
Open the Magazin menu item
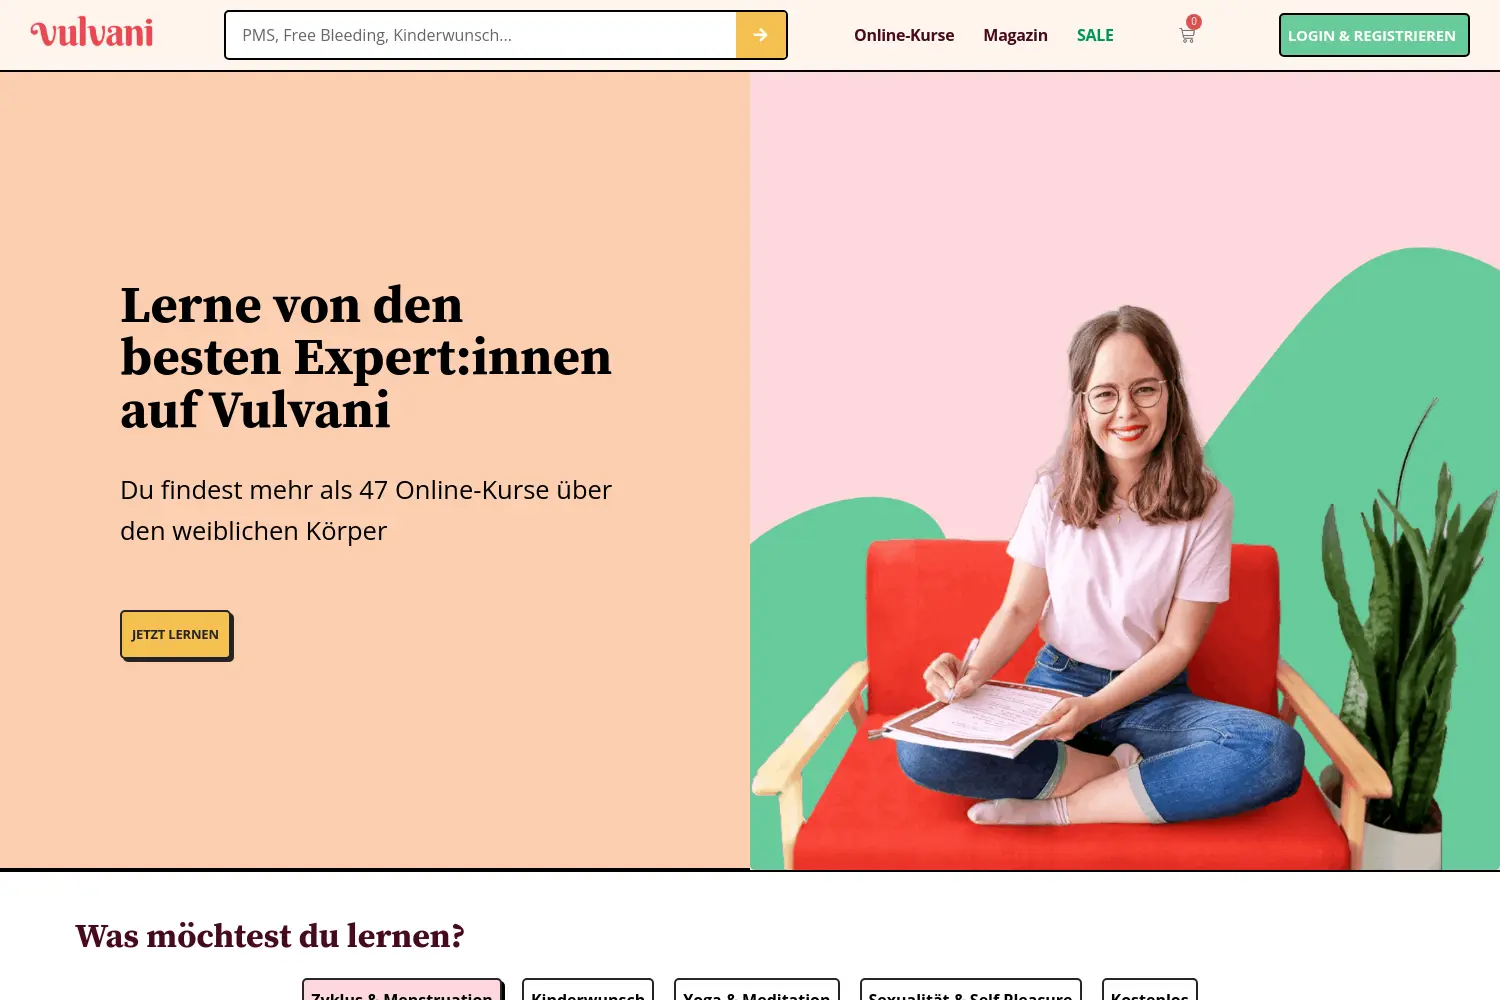coord(1015,35)
